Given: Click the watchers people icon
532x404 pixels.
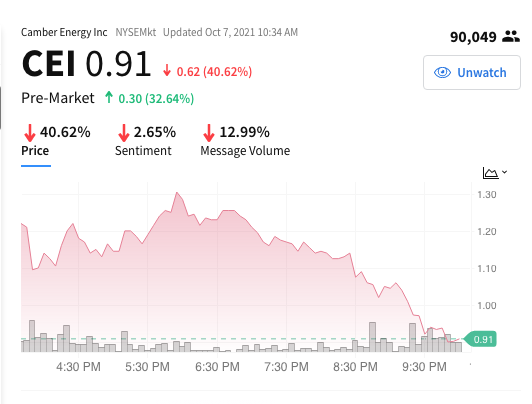Looking at the screenshot, I should 511,37.
